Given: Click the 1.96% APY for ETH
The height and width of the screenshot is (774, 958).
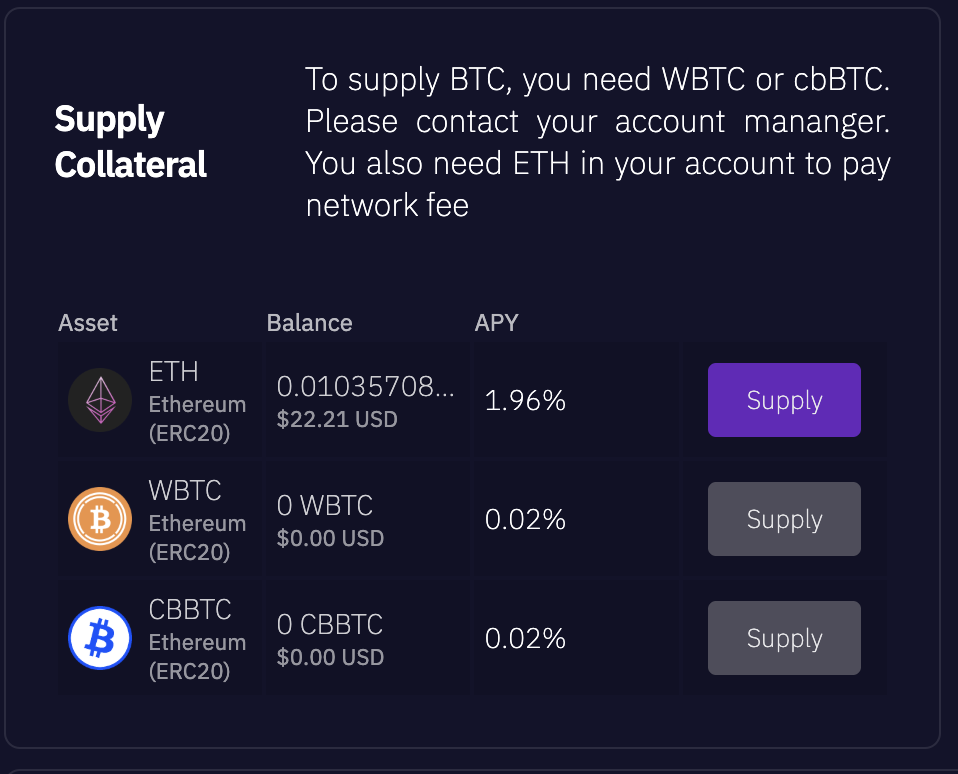Looking at the screenshot, I should [x=525, y=401].
